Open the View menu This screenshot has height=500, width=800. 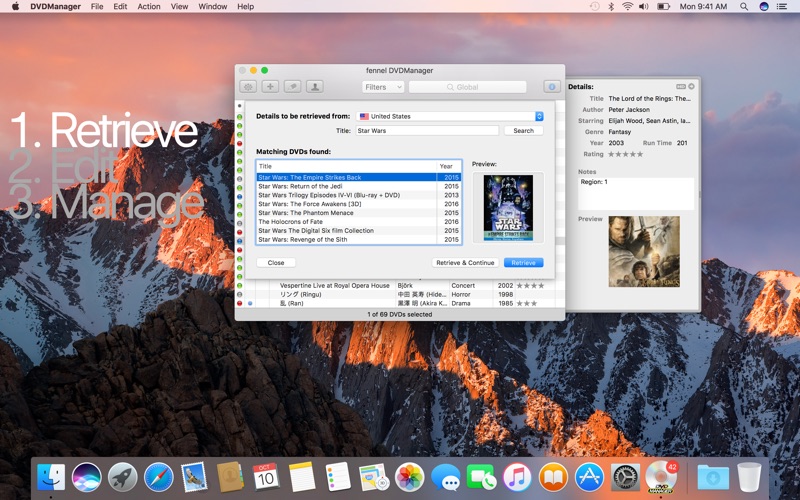click(x=179, y=7)
